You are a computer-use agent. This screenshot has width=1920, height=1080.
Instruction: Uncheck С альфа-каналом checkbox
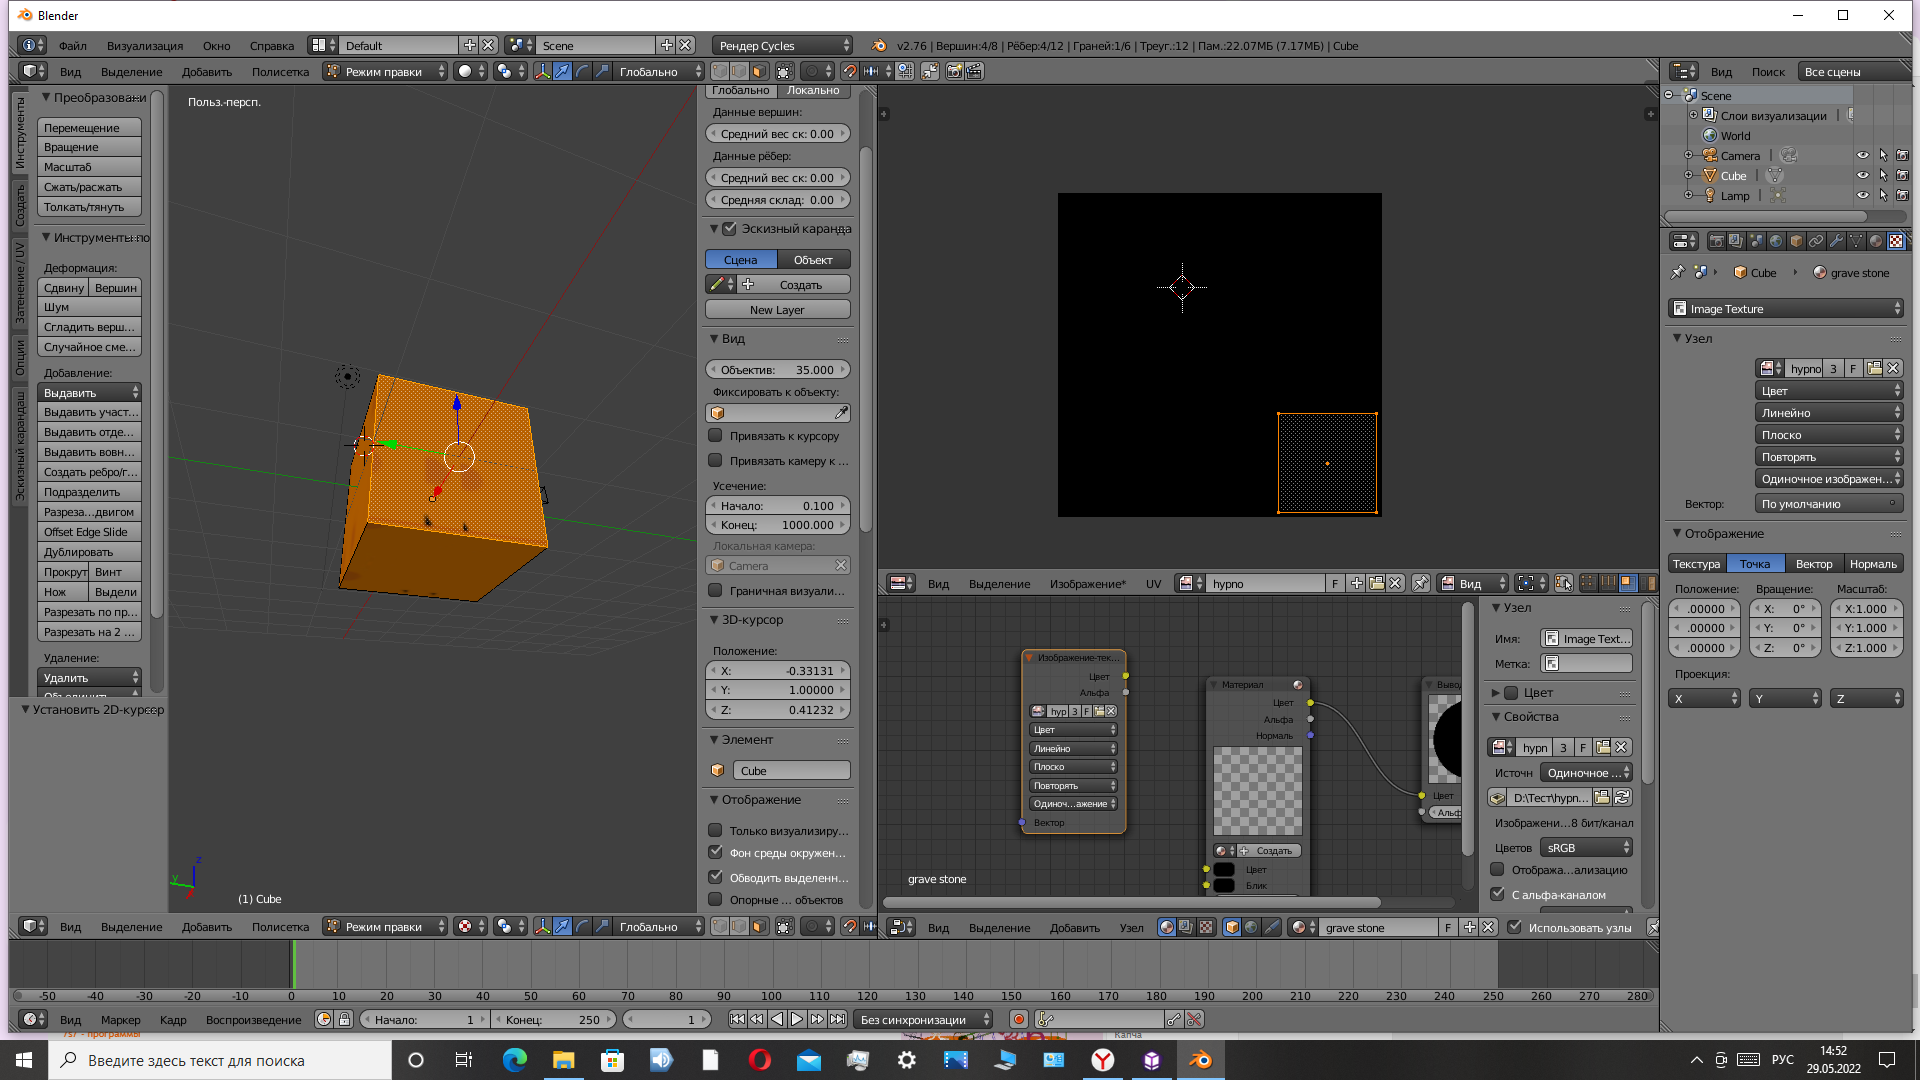pyautogui.click(x=1497, y=894)
